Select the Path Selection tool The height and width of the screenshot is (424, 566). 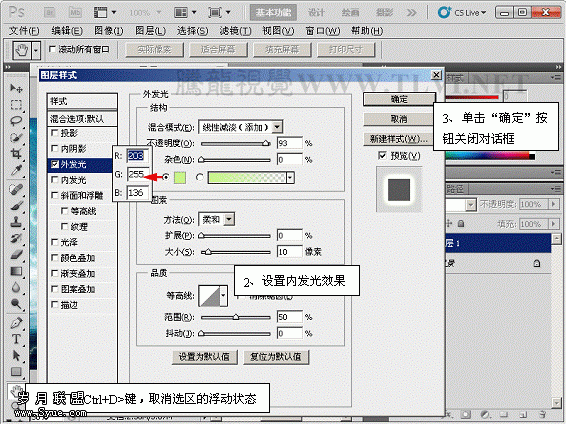pyautogui.click(x=16, y=355)
